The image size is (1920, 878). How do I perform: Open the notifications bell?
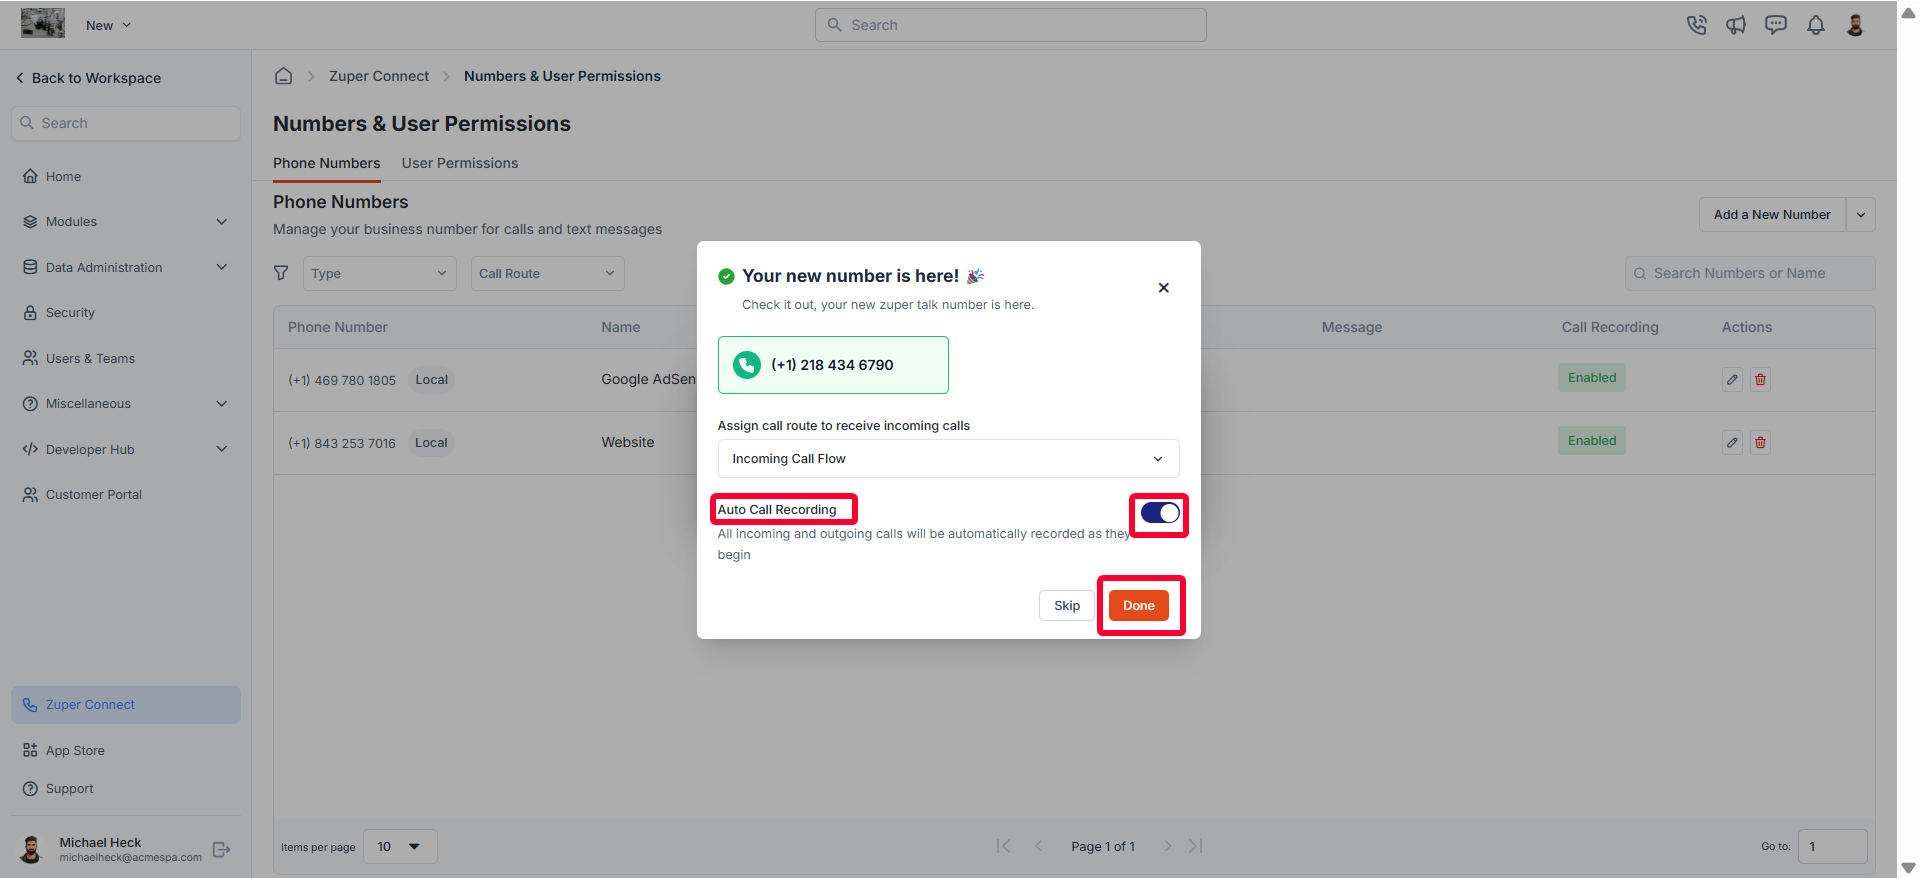(x=1816, y=25)
